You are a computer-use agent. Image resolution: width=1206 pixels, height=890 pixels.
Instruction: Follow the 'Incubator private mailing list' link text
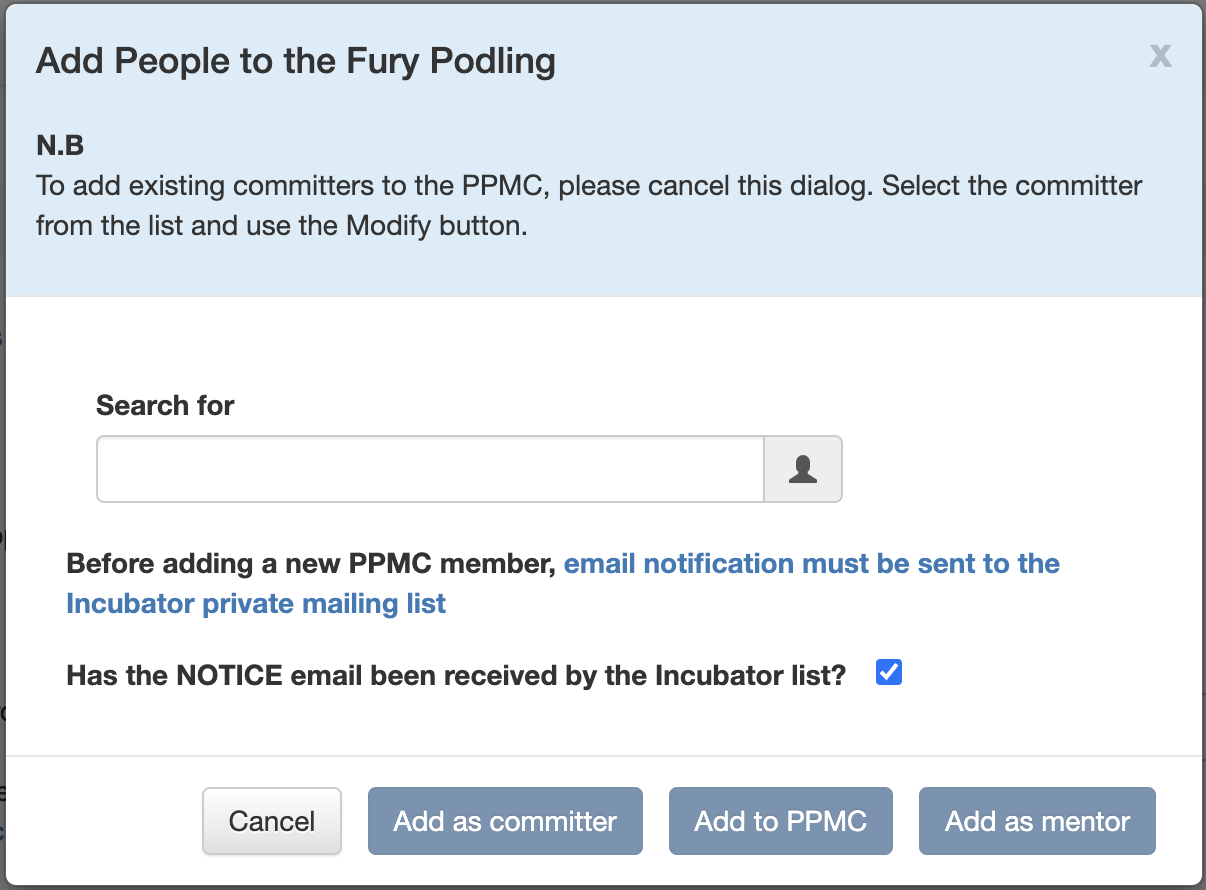[x=256, y=604]
